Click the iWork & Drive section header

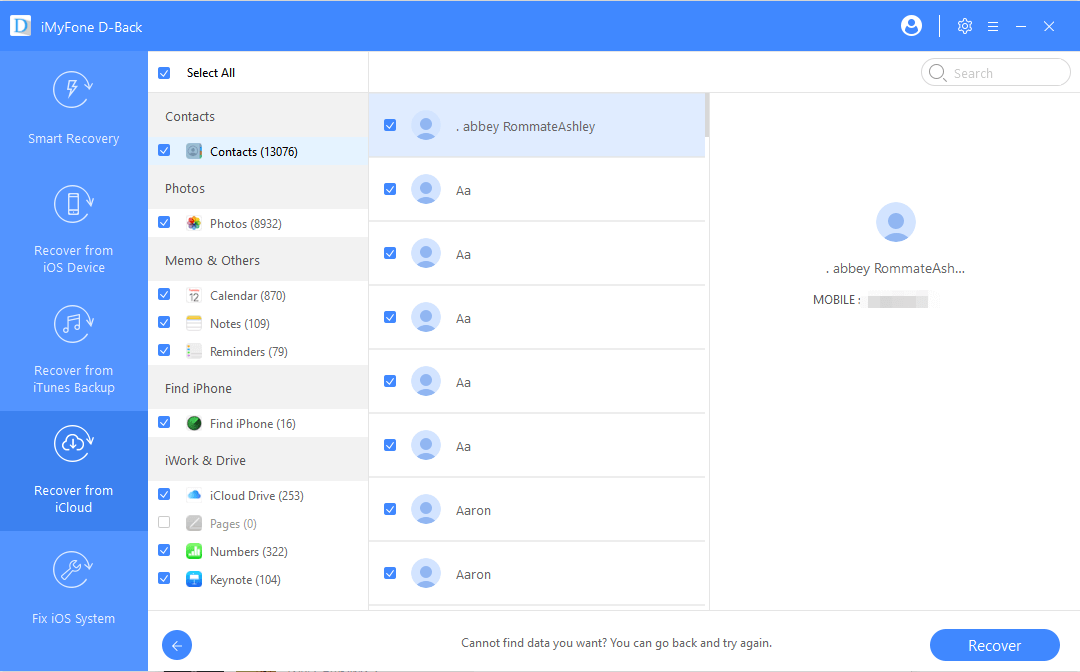pyautogui.click(x=205, y=460)
